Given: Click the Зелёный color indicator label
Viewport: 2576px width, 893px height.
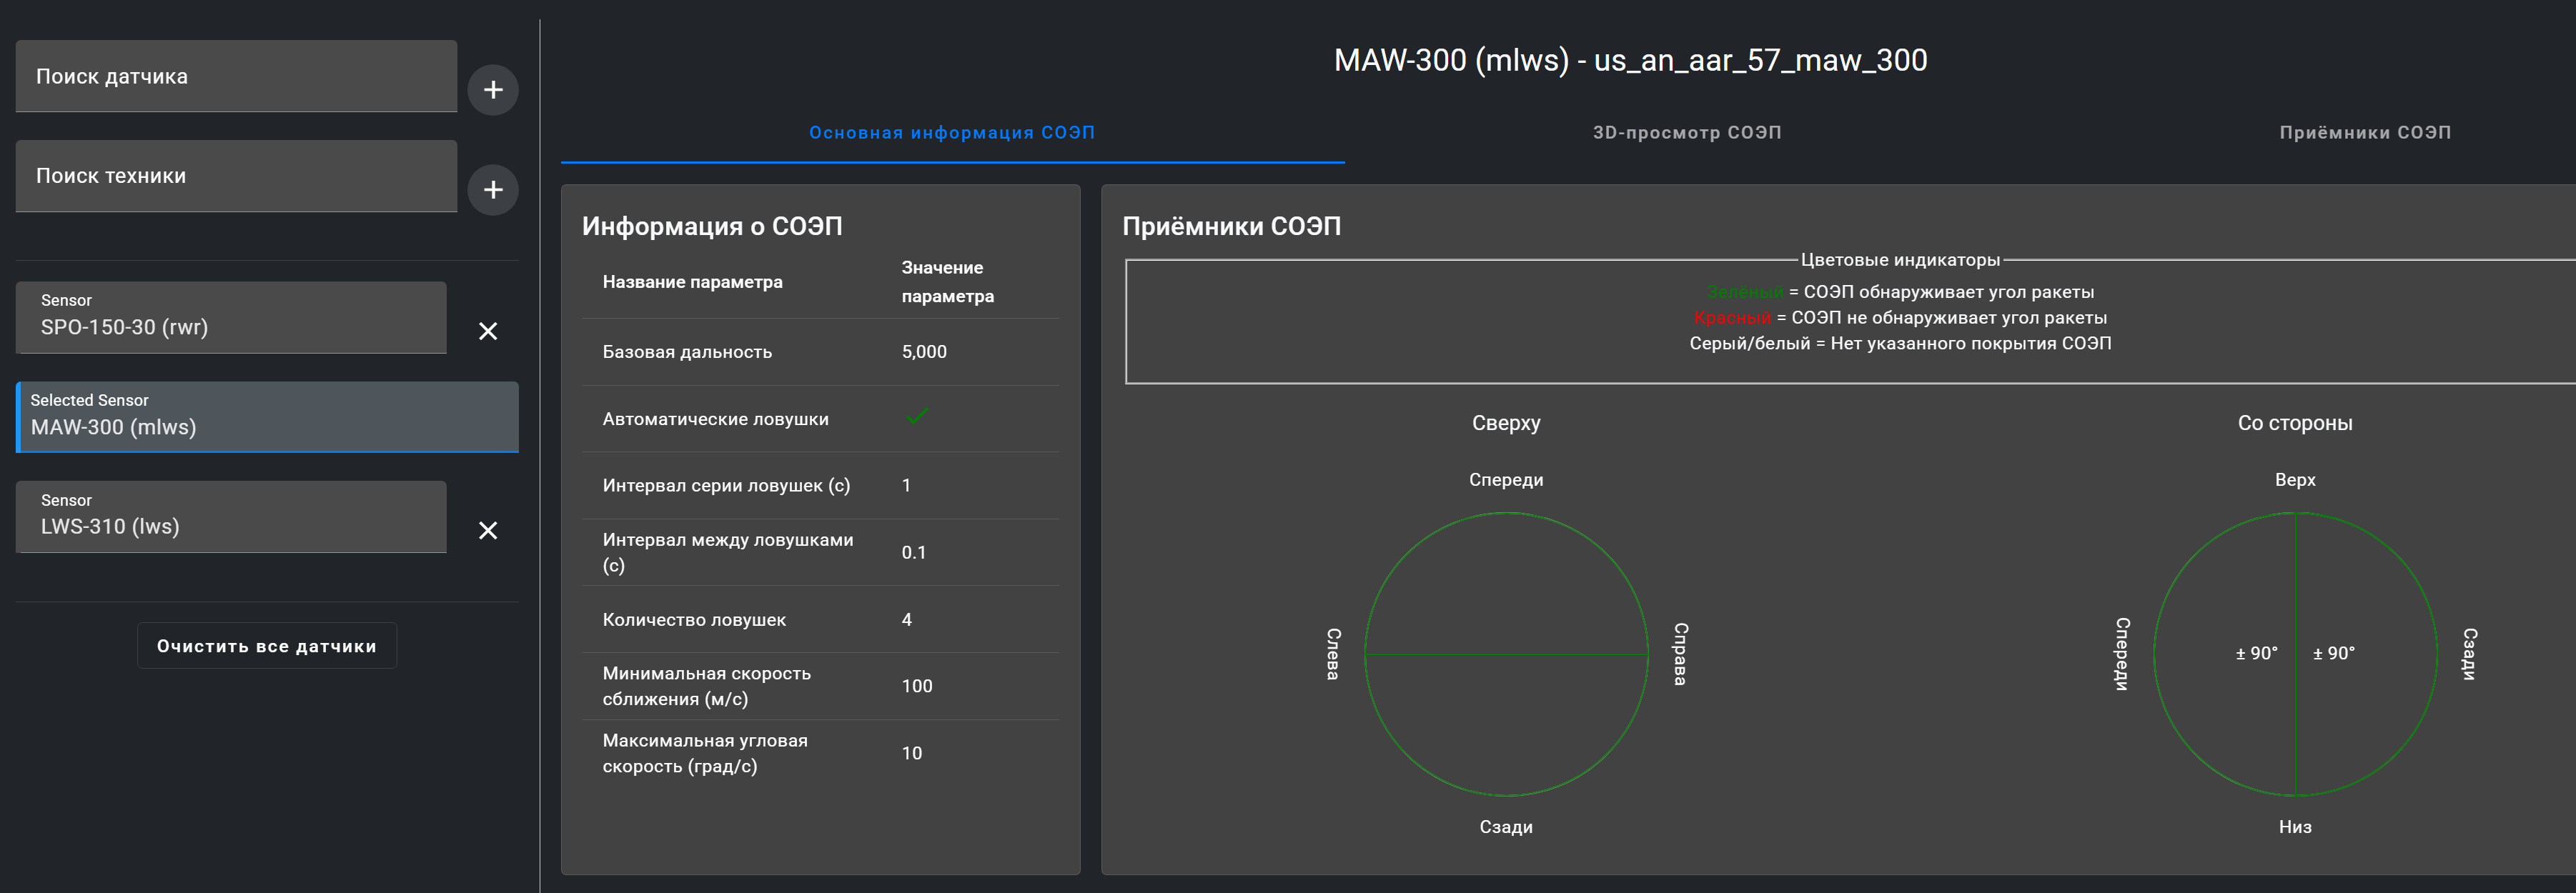Looking at the screenshot, I should coord(1744,292).
